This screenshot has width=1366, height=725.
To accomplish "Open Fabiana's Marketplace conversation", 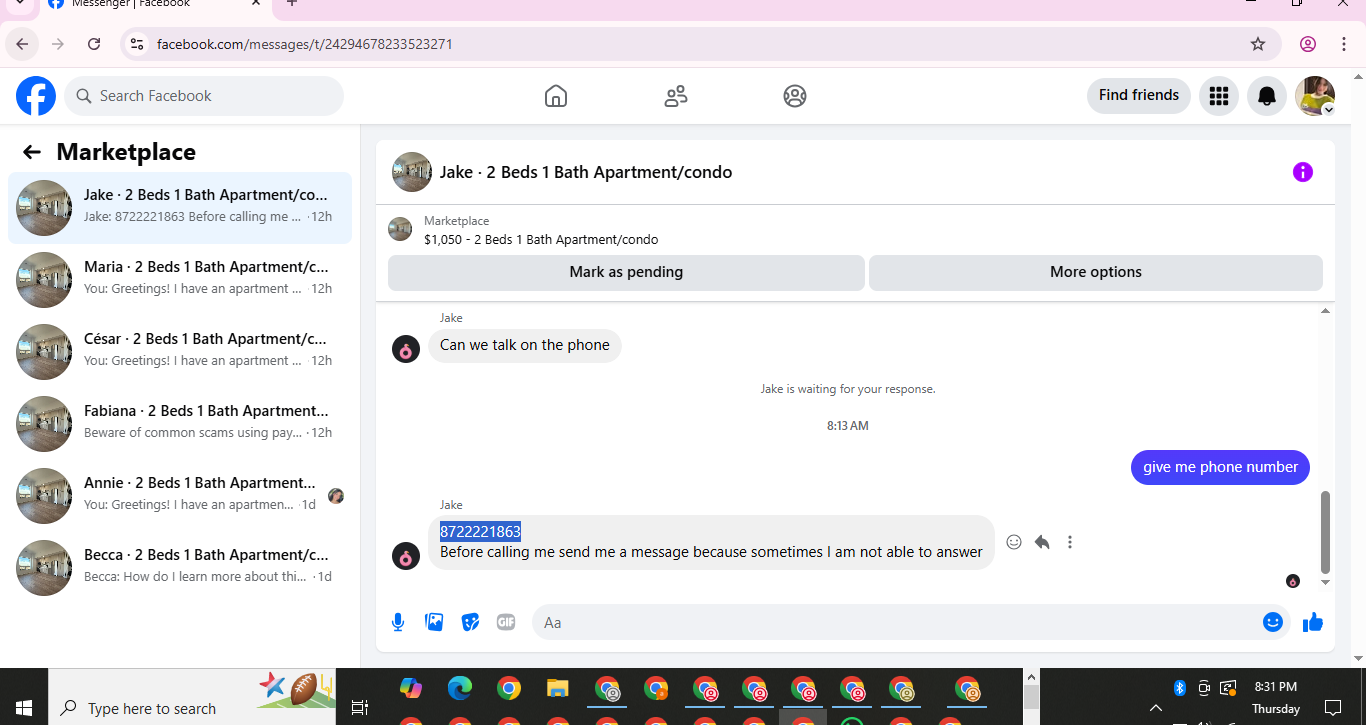I will click(180, 424).
